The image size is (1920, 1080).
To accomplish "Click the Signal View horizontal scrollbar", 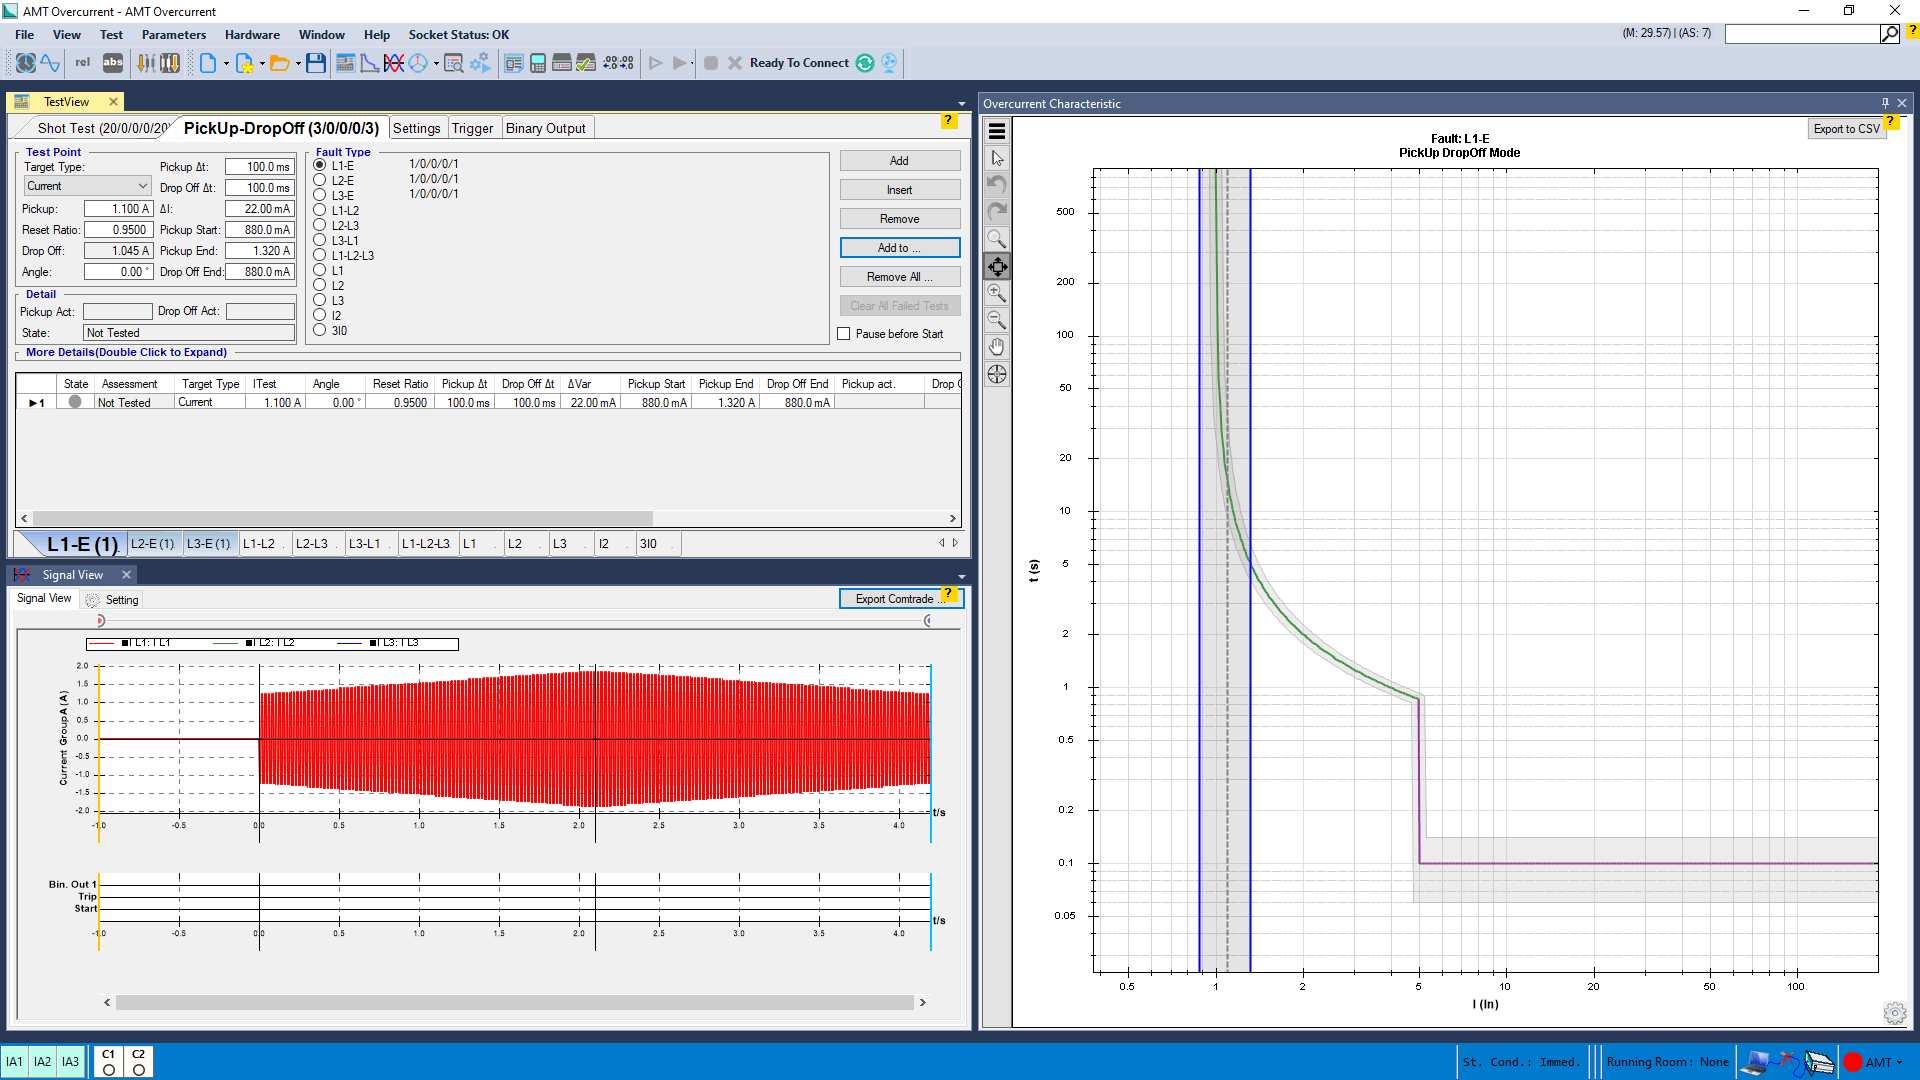I will 514,1002.
